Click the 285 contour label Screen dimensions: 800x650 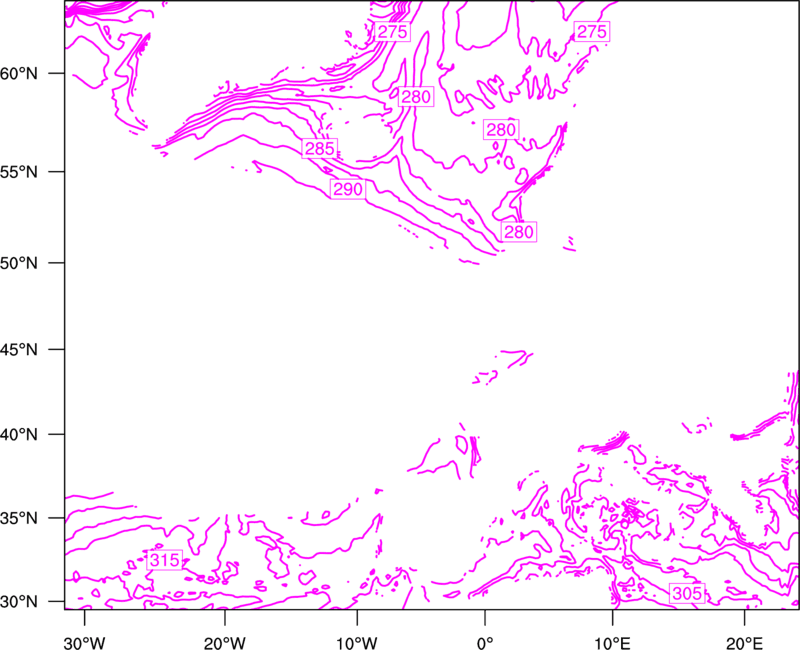[320, 148]
